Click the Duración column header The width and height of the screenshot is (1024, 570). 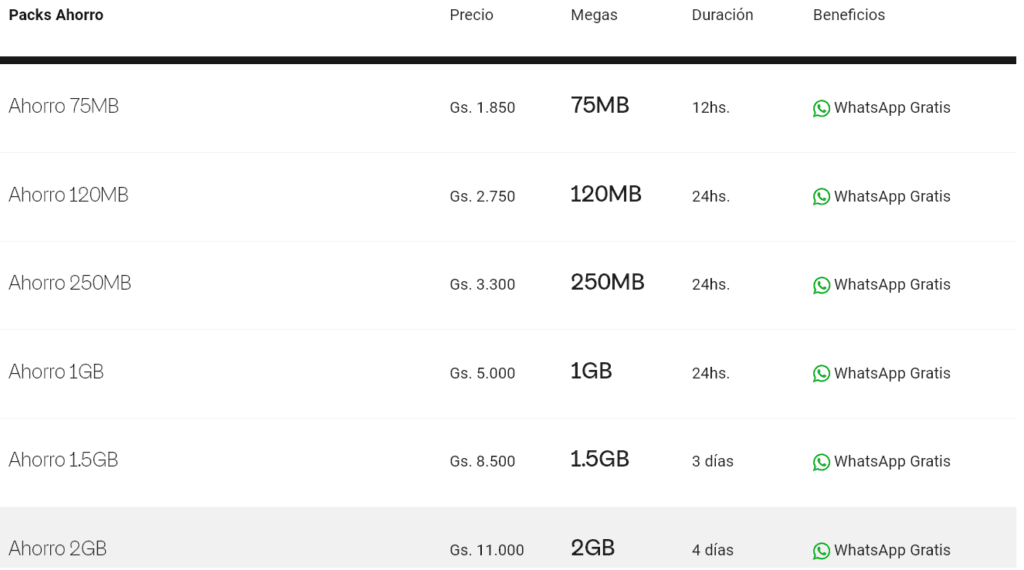point(722,15)
